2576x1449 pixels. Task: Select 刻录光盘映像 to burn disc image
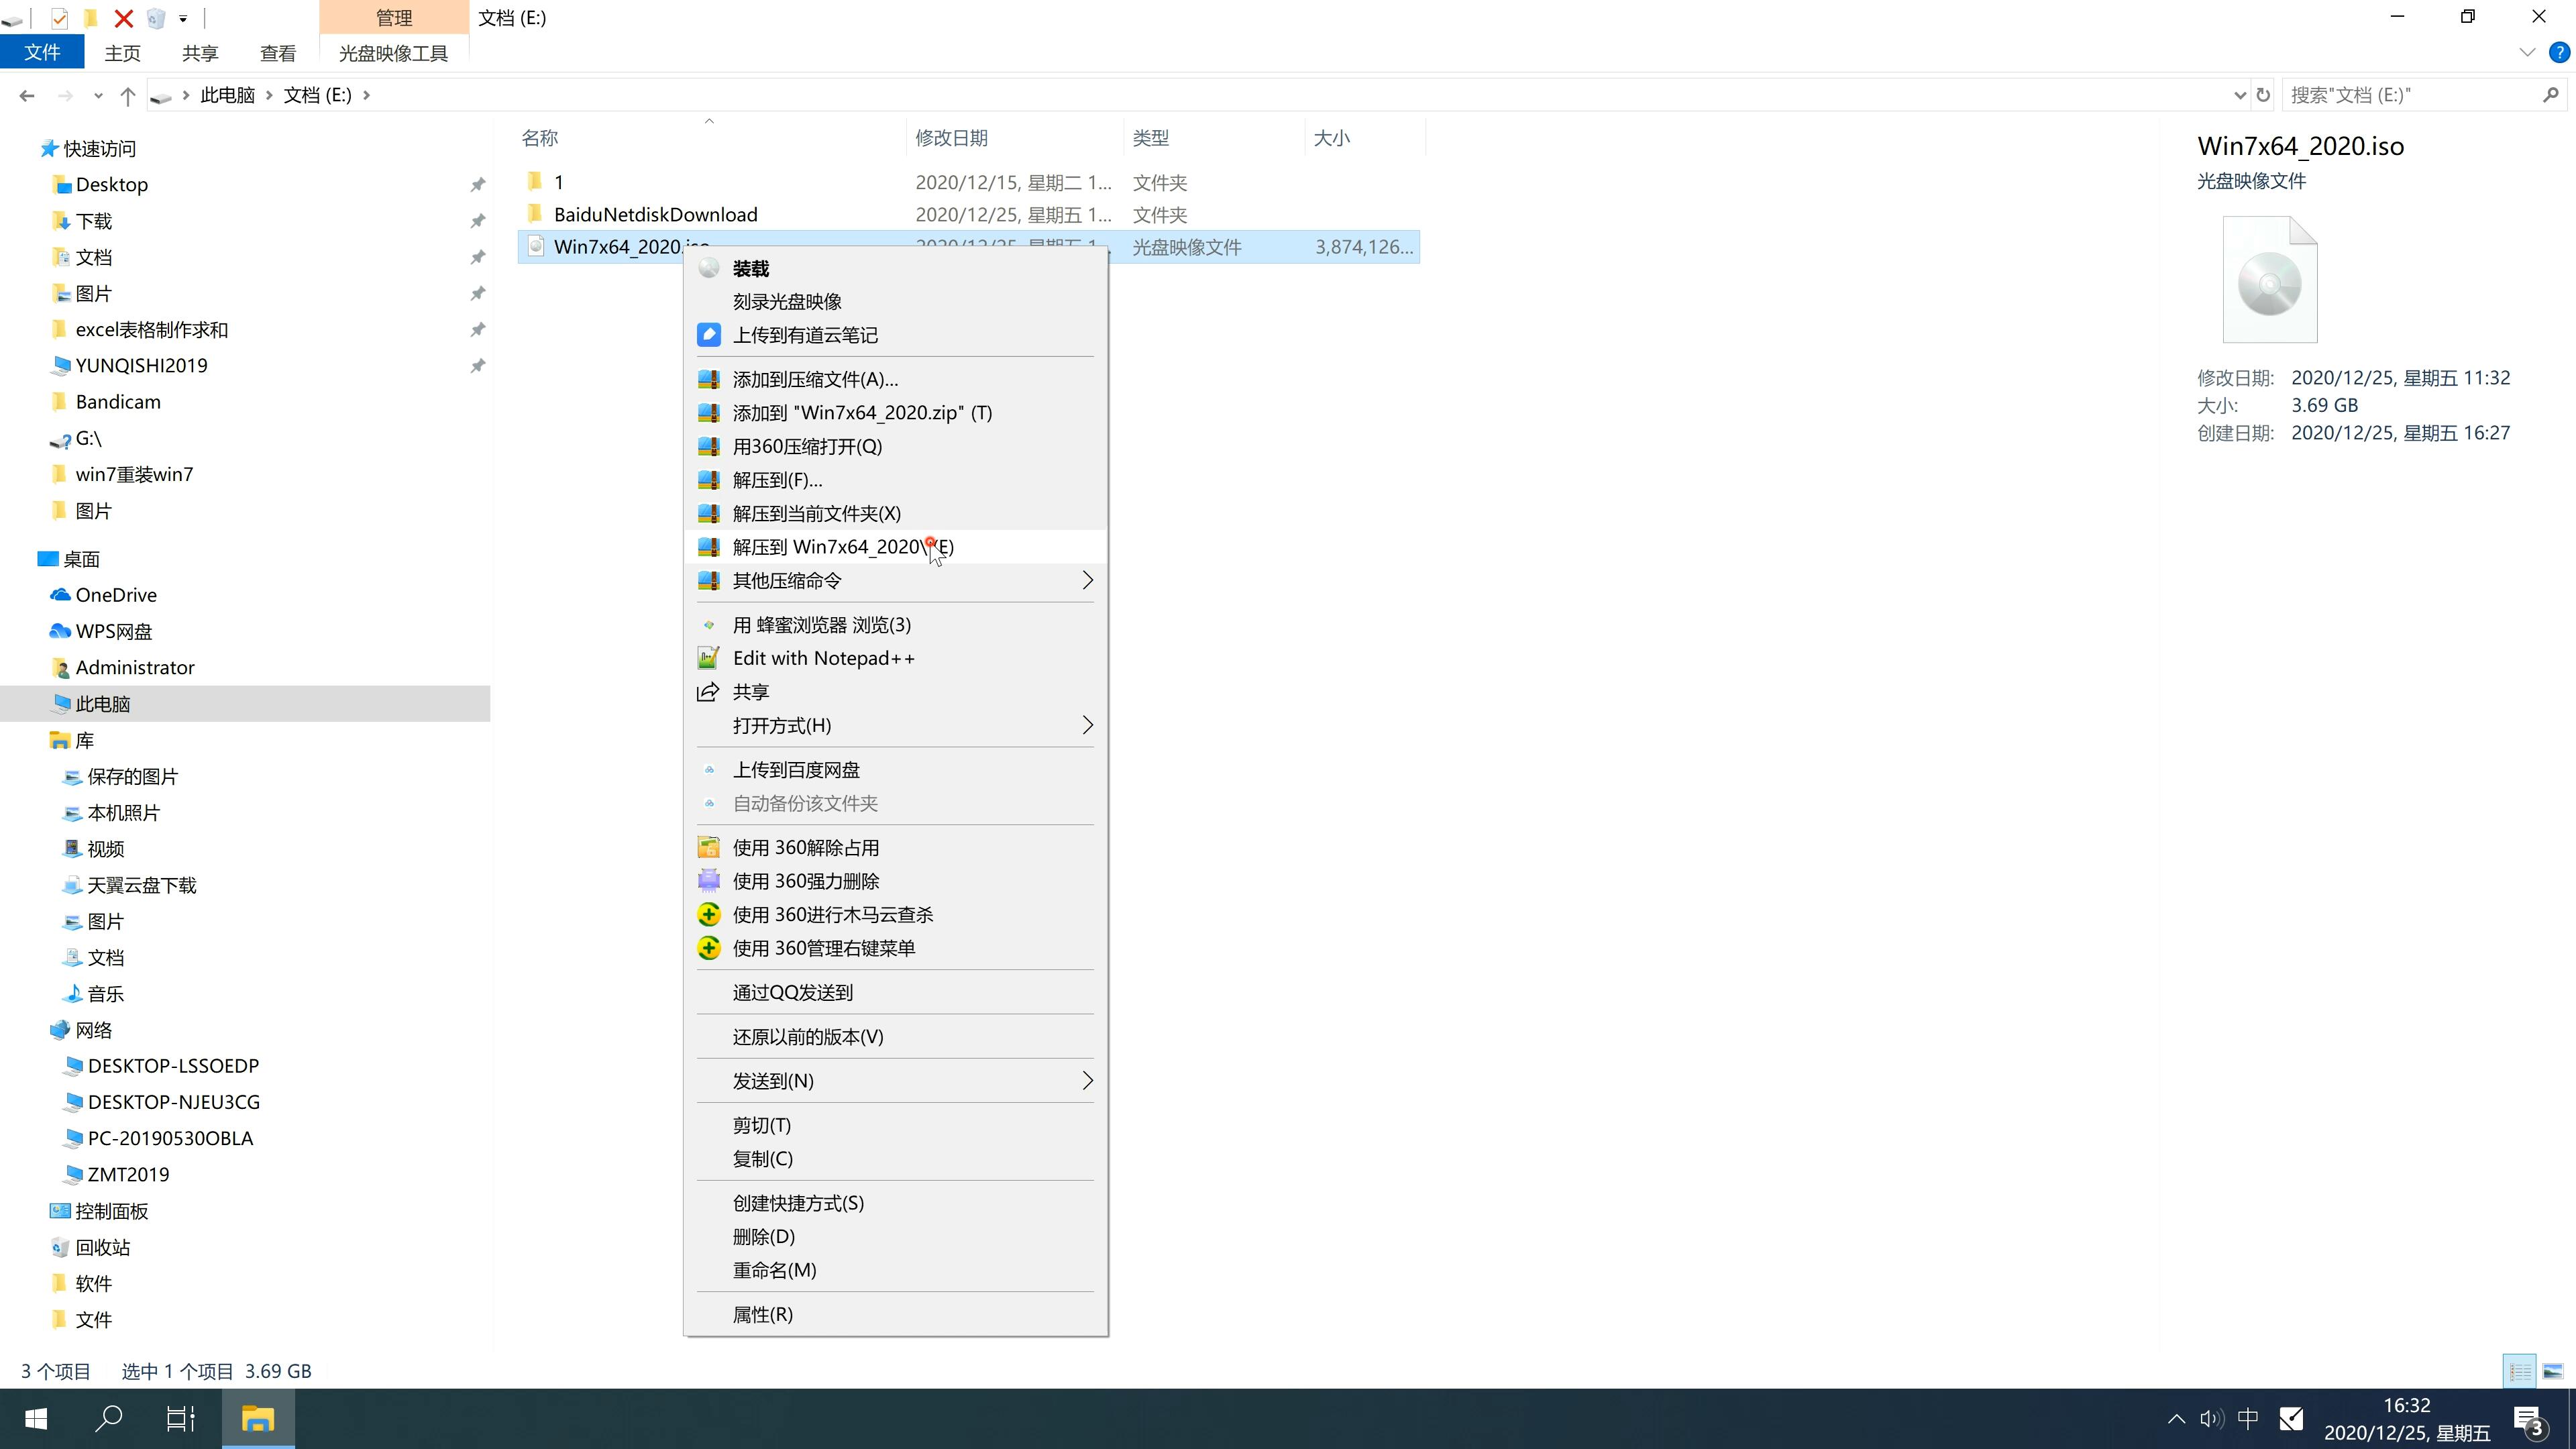click(791, 301)
